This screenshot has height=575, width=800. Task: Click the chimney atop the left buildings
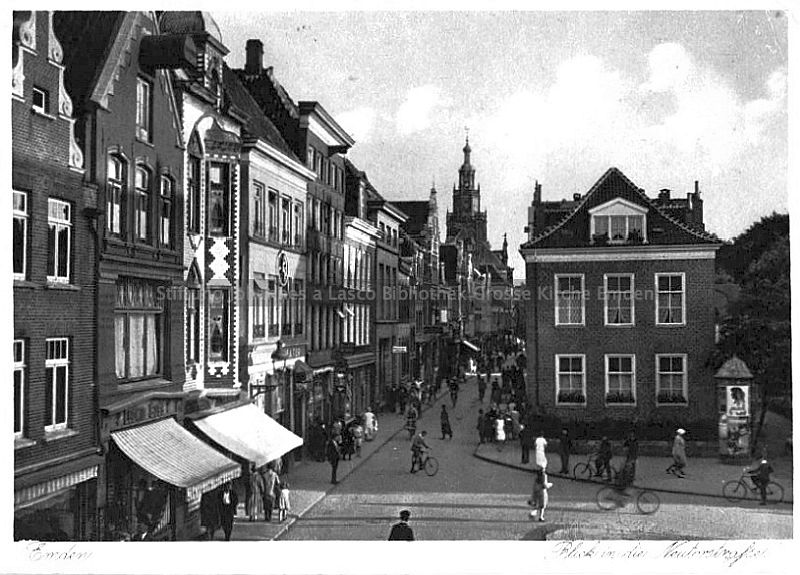255,56
